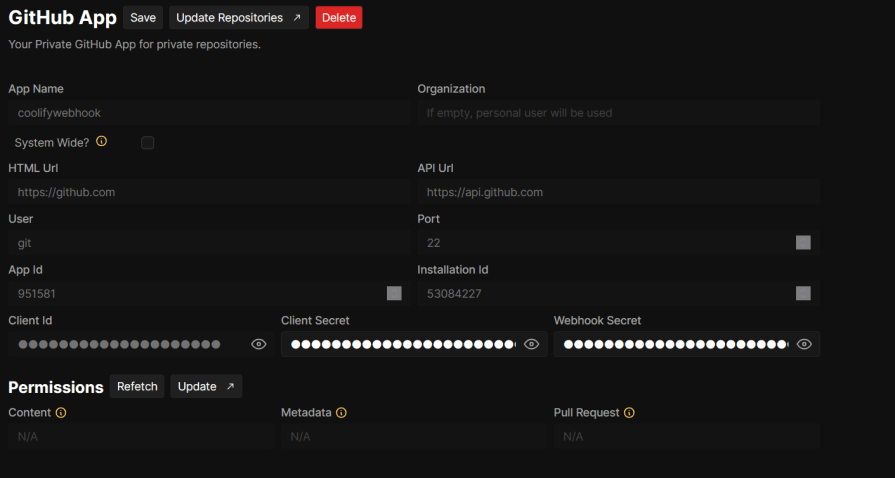Open the permissions Update link
This screenshot has height=478, width=895.
(206, 387)
